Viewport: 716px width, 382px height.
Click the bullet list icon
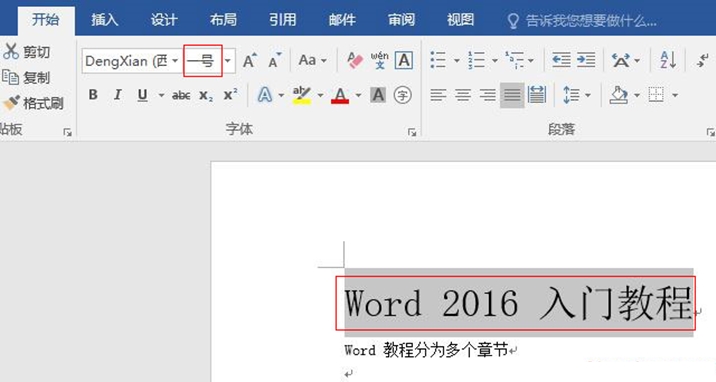[x=438, y=60]
